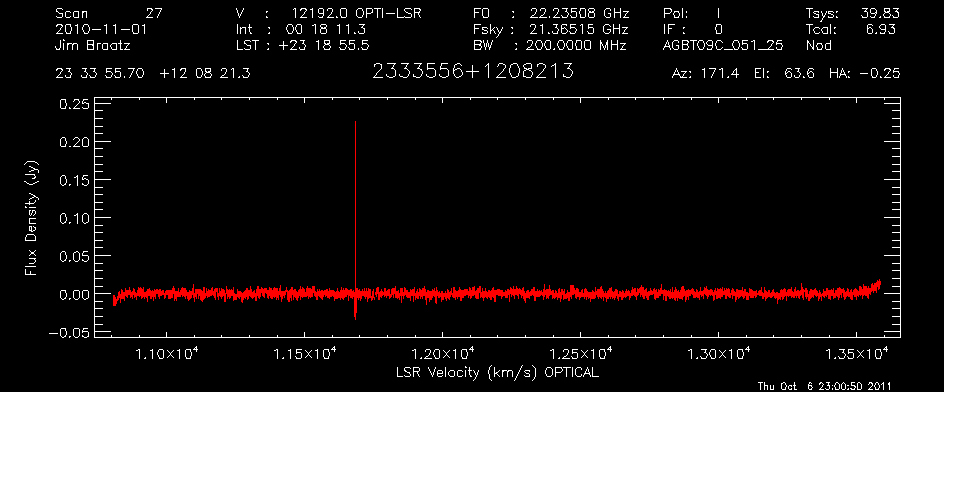Viewport: 962px width, 490px height.
Task: Click the x-axis label 1.20×10⁴
Action: (x=444, y=353)
